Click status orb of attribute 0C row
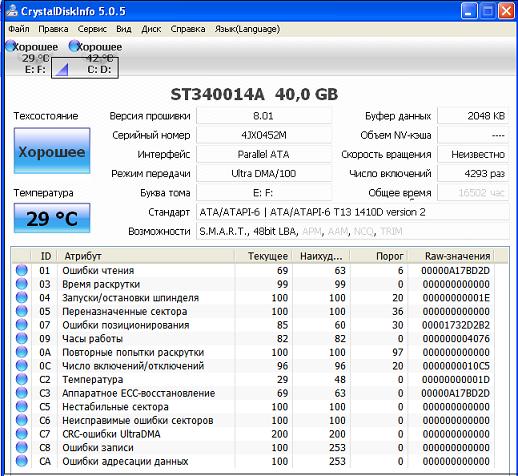This screenshot has height=476, width=518. pyautogui.click(x=22, y=366)
